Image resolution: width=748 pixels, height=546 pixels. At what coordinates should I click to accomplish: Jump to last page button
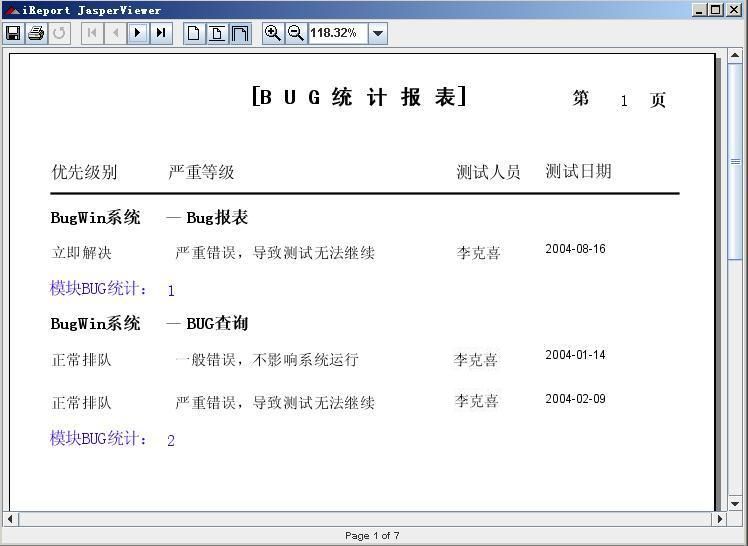tap(161, 33)
